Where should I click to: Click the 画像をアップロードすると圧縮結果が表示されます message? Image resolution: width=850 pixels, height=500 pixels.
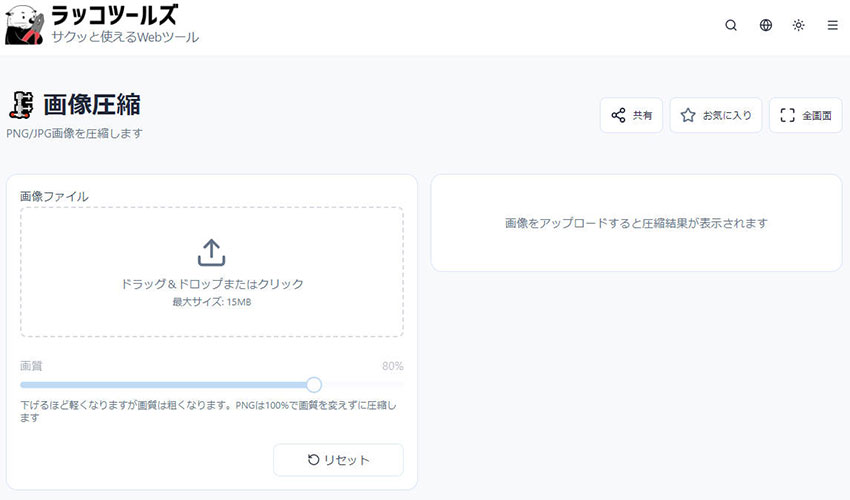pos(636,223)
